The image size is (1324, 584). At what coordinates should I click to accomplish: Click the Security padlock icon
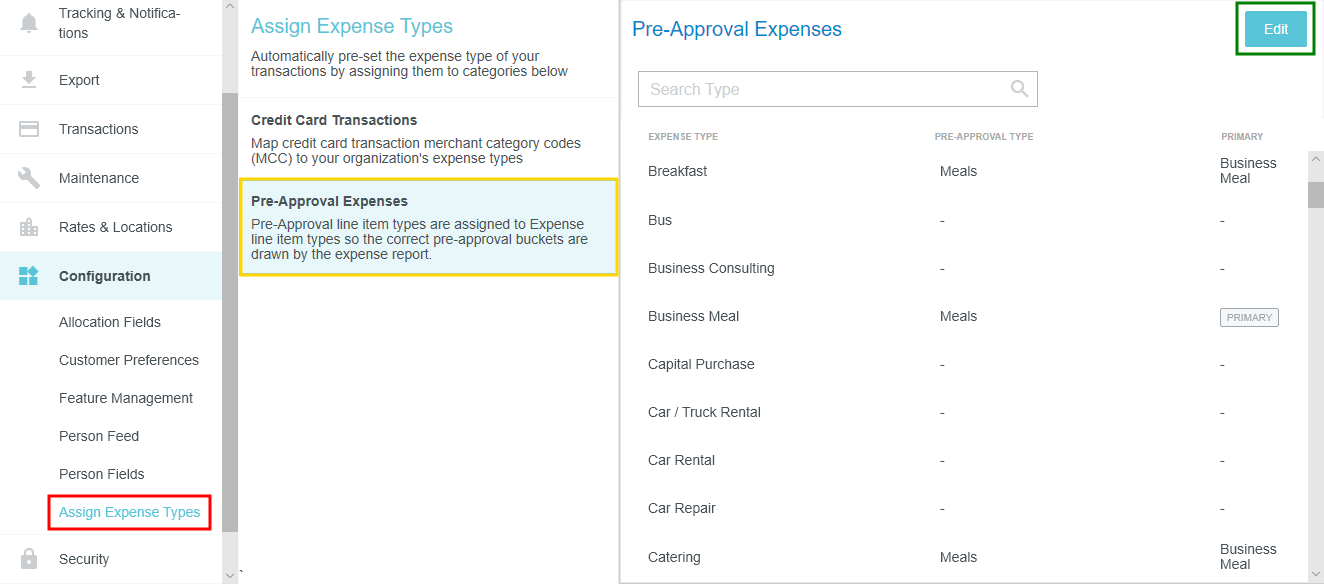(29, 559)
